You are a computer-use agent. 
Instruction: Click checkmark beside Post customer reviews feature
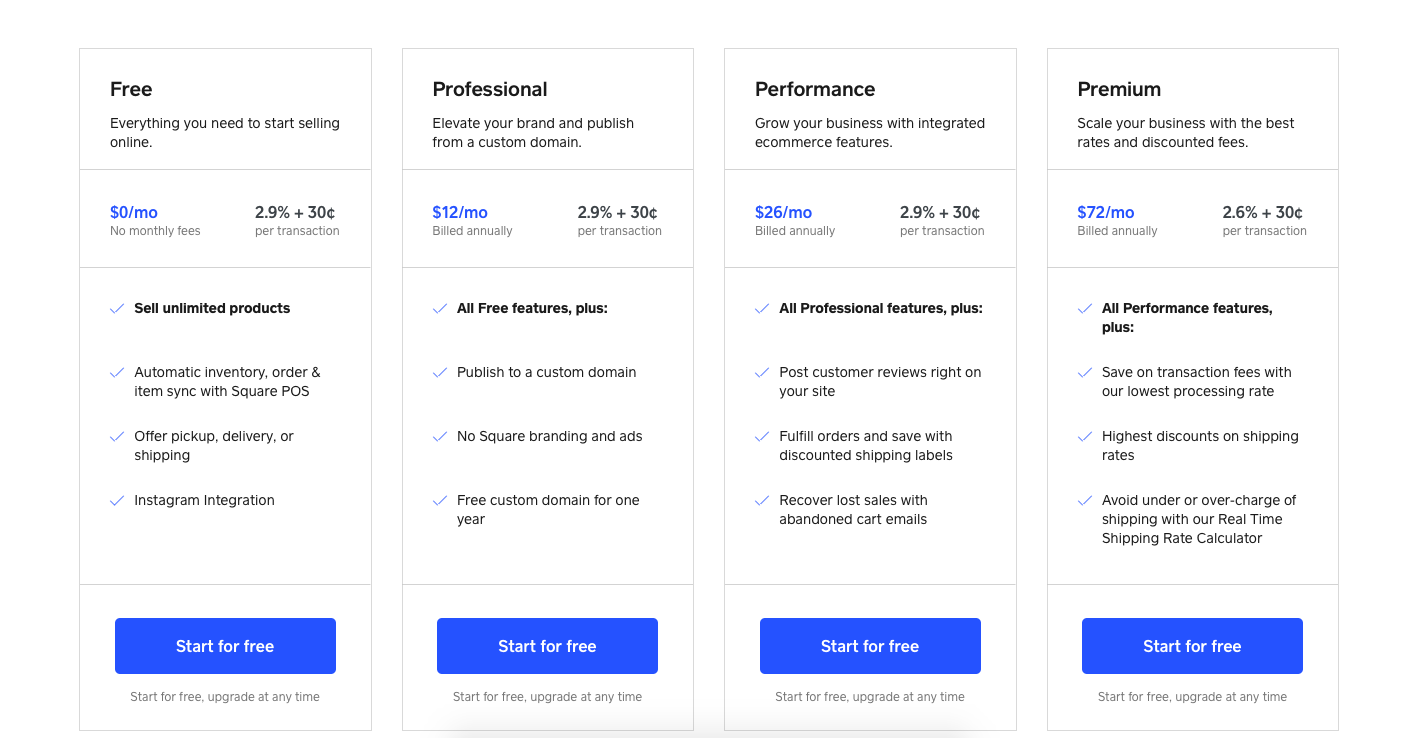click(762, 373)
